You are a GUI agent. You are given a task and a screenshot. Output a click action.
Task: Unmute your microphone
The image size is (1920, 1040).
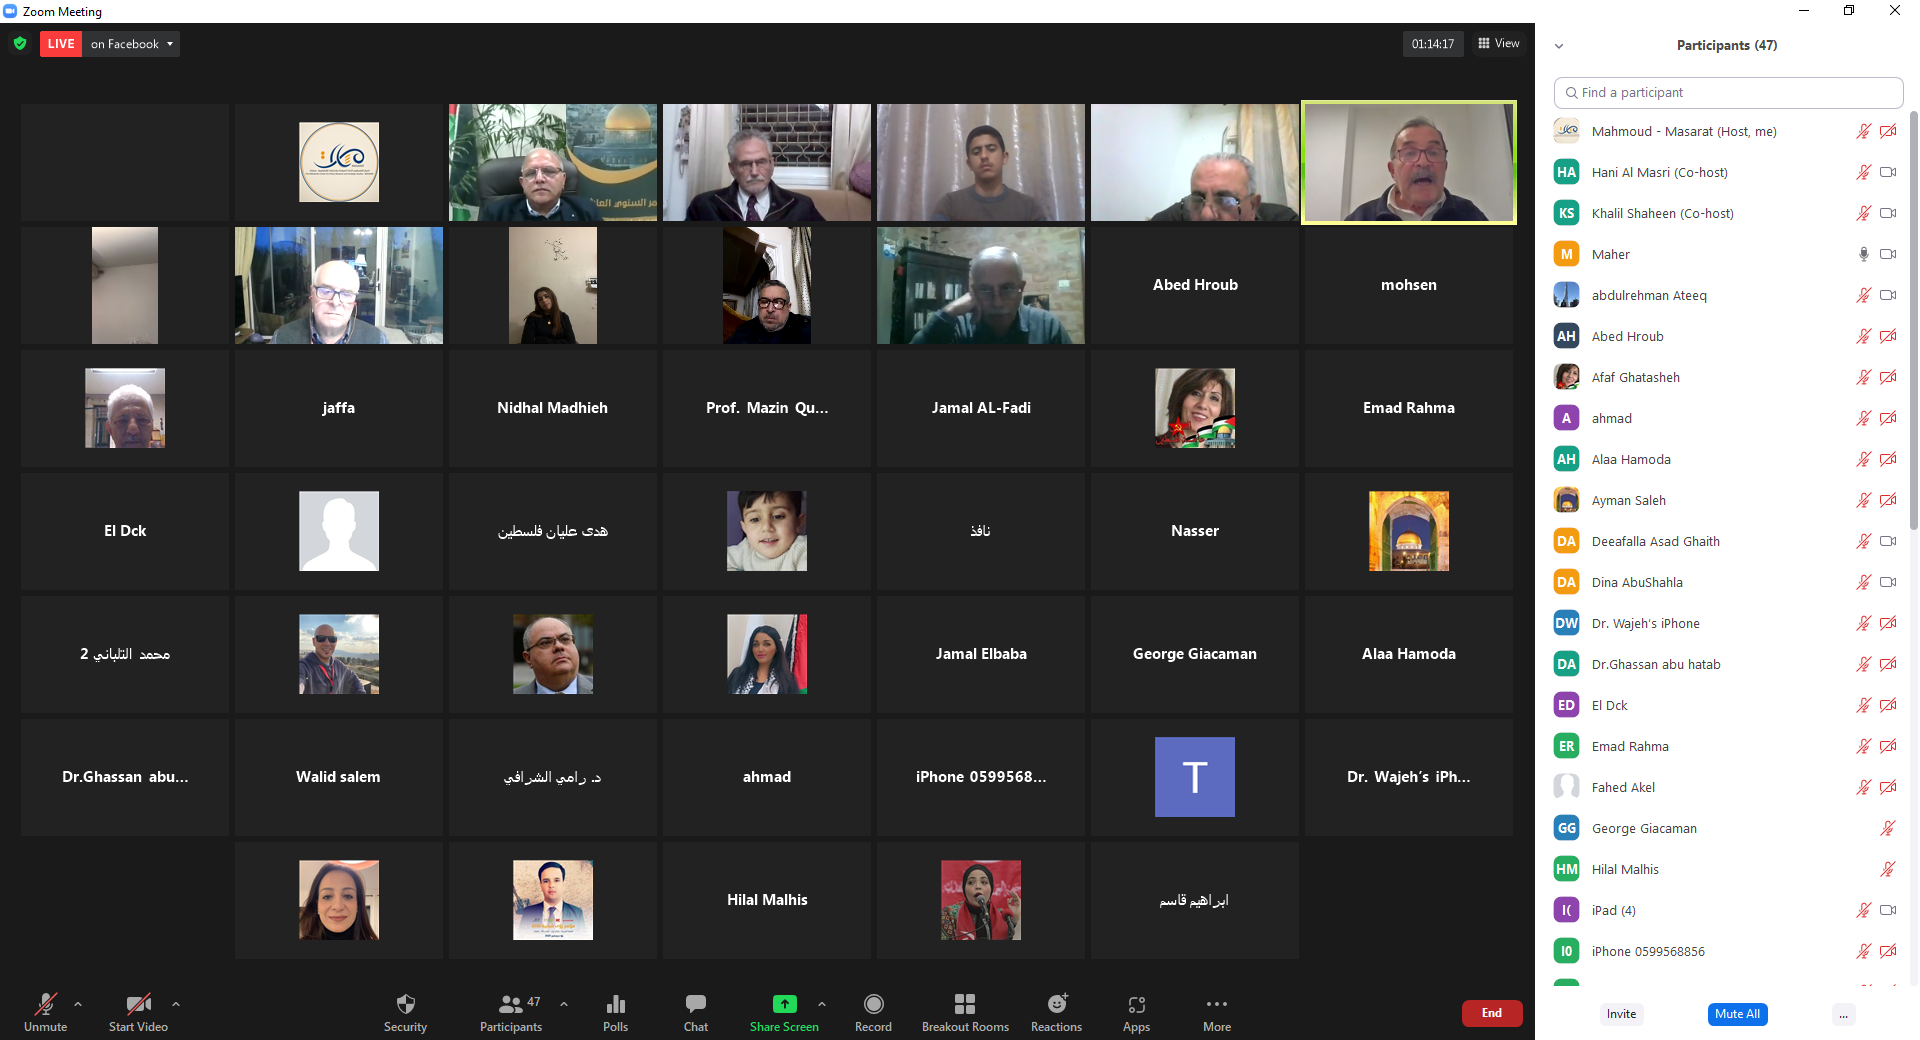coord(45,1005)
